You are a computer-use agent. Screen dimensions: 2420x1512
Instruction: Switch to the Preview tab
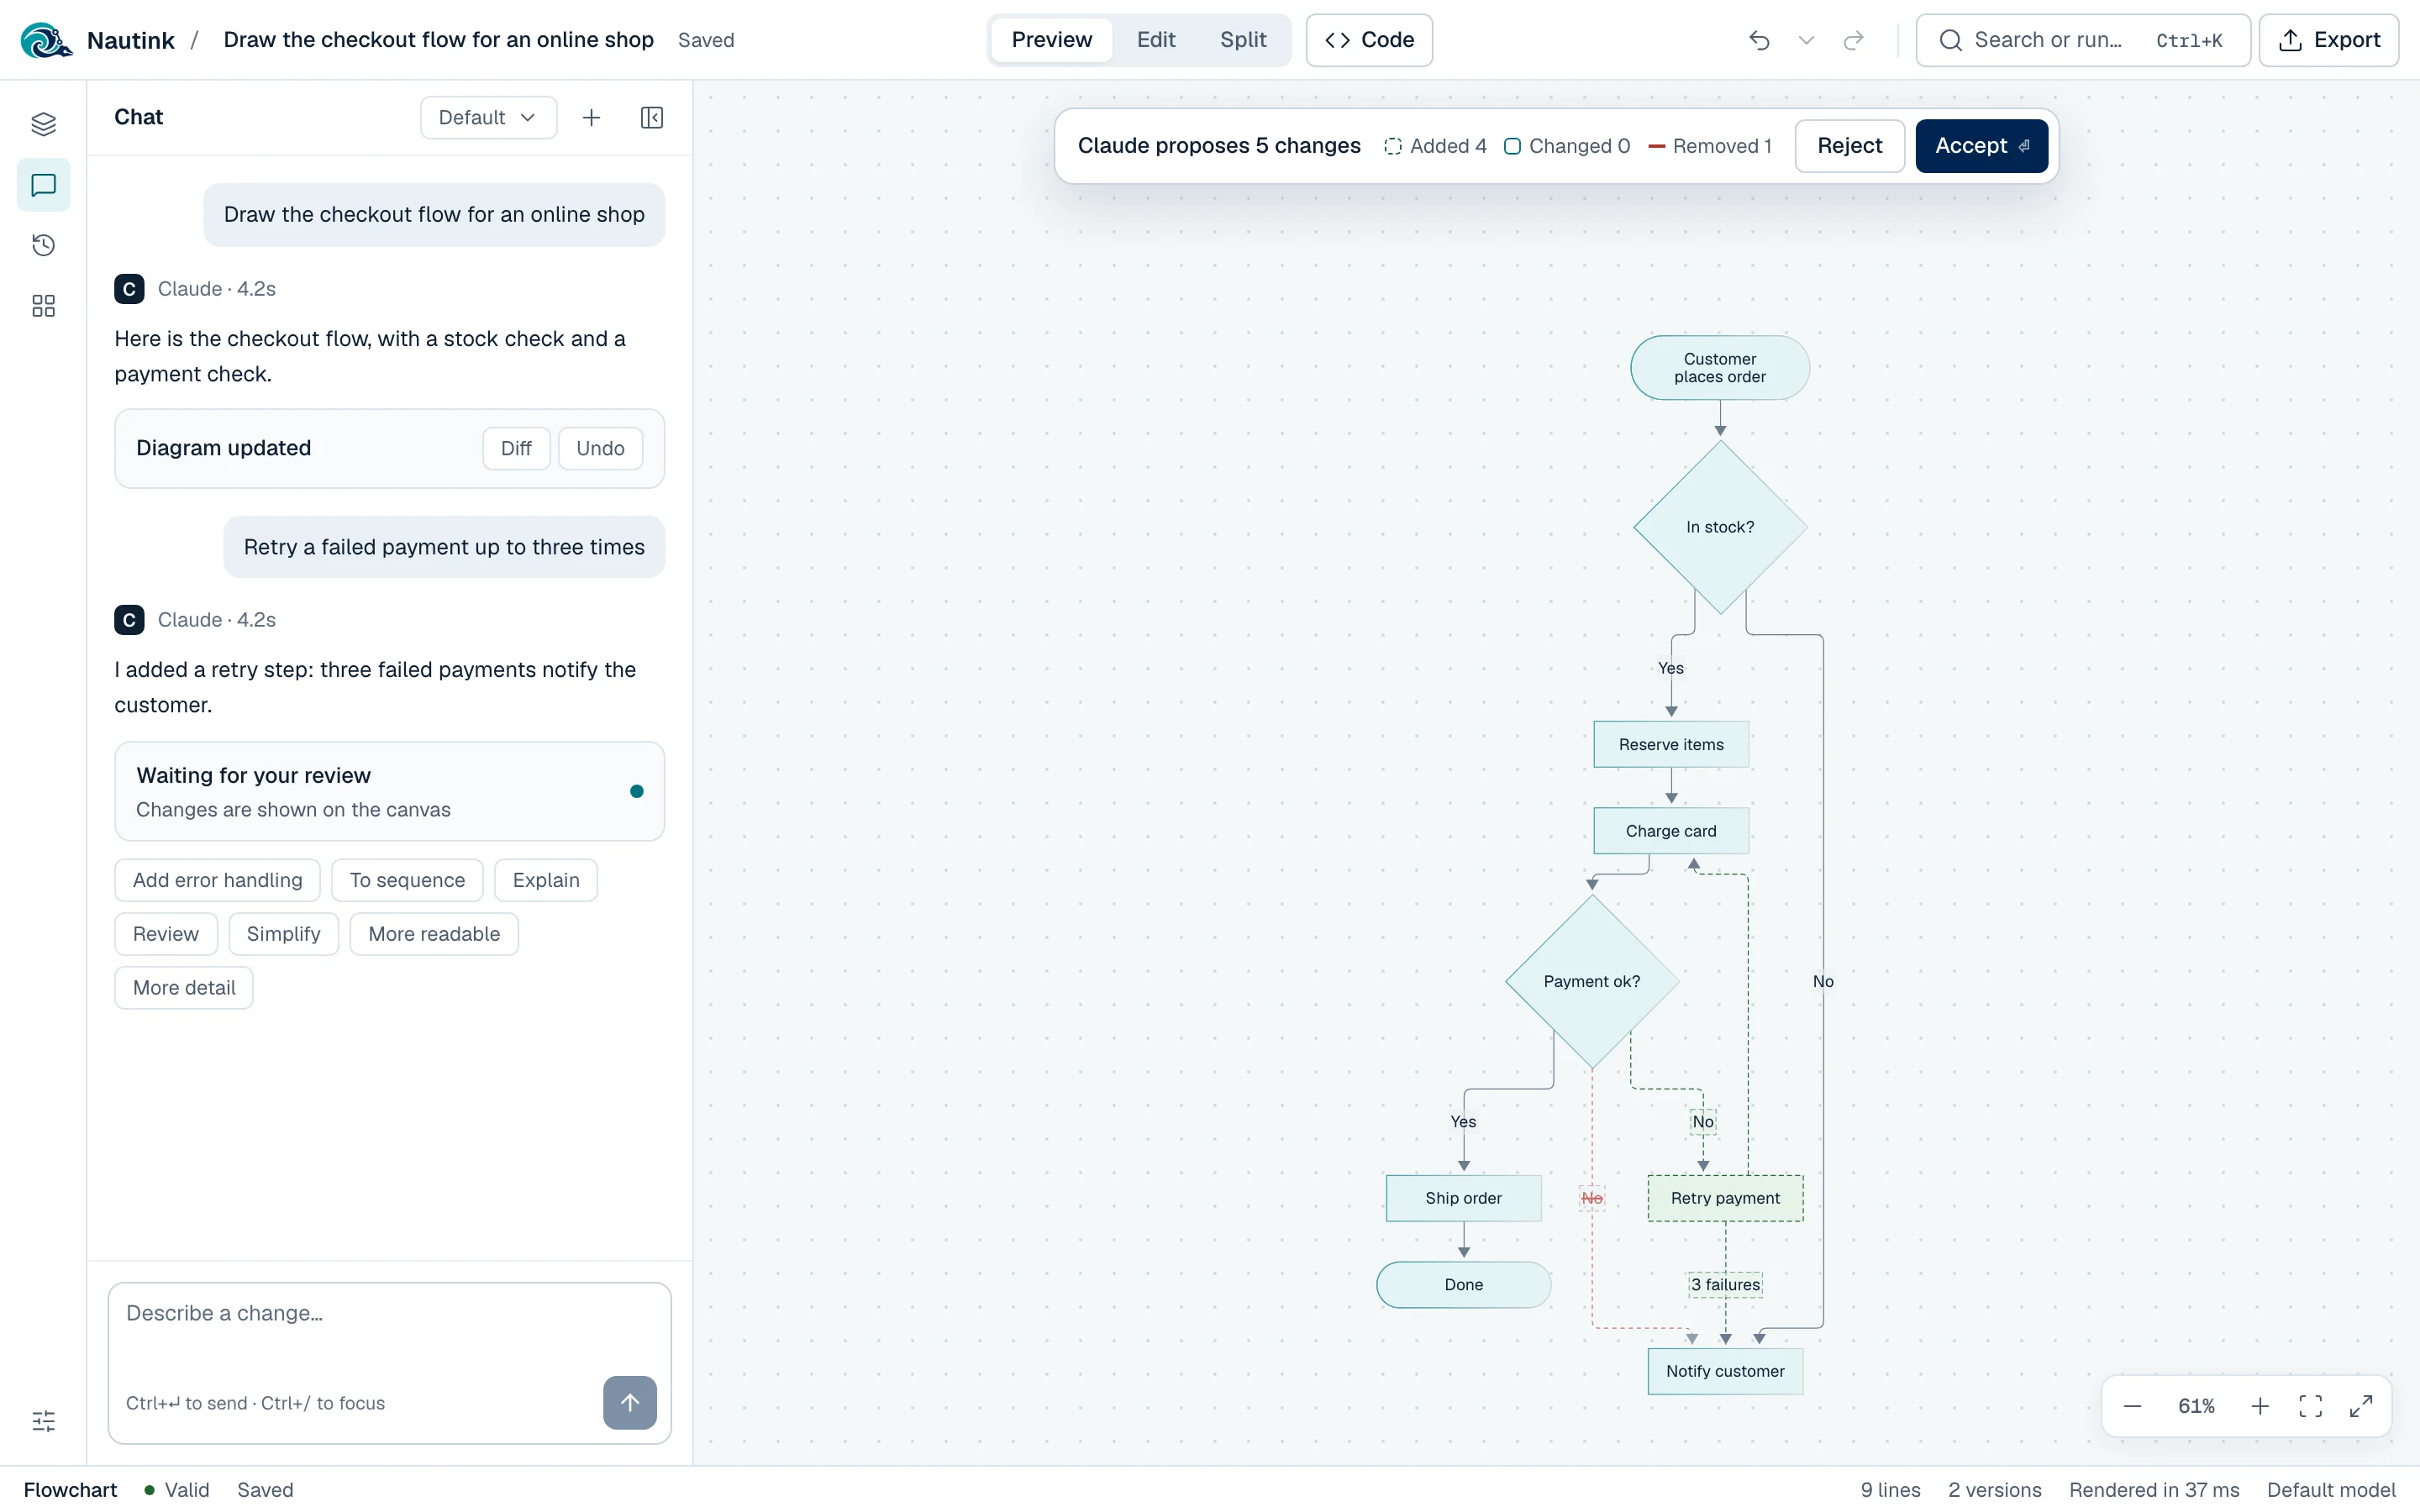pyautogui.click(x=1051, y=40)
